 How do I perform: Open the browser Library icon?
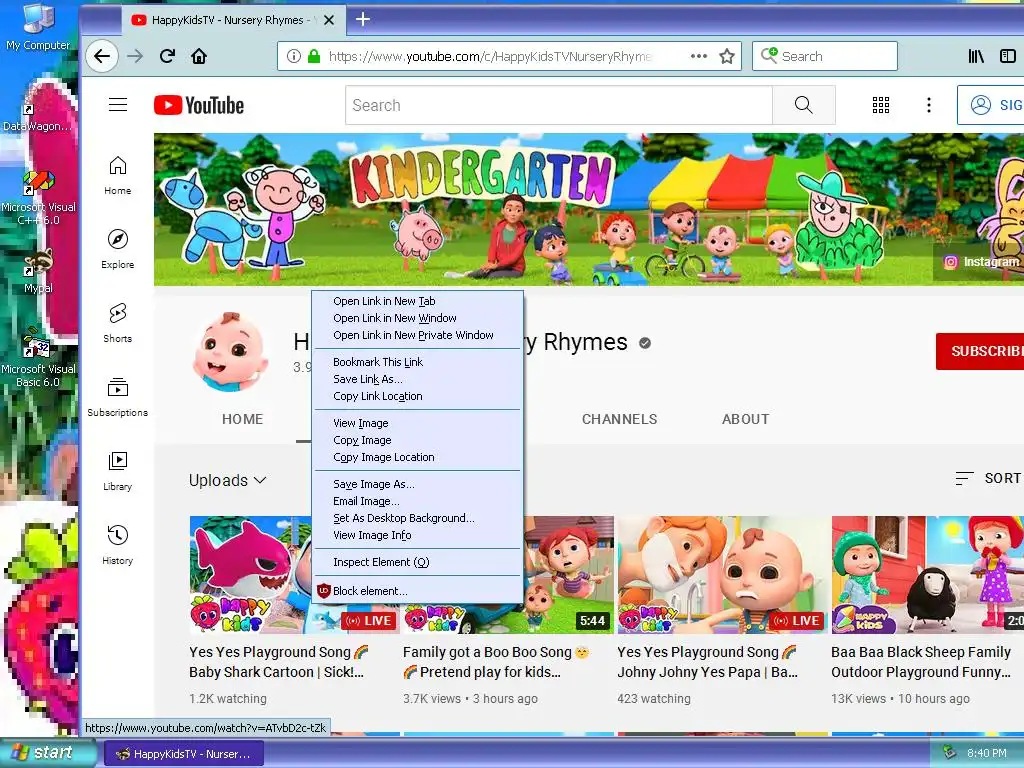click(976, 56)
